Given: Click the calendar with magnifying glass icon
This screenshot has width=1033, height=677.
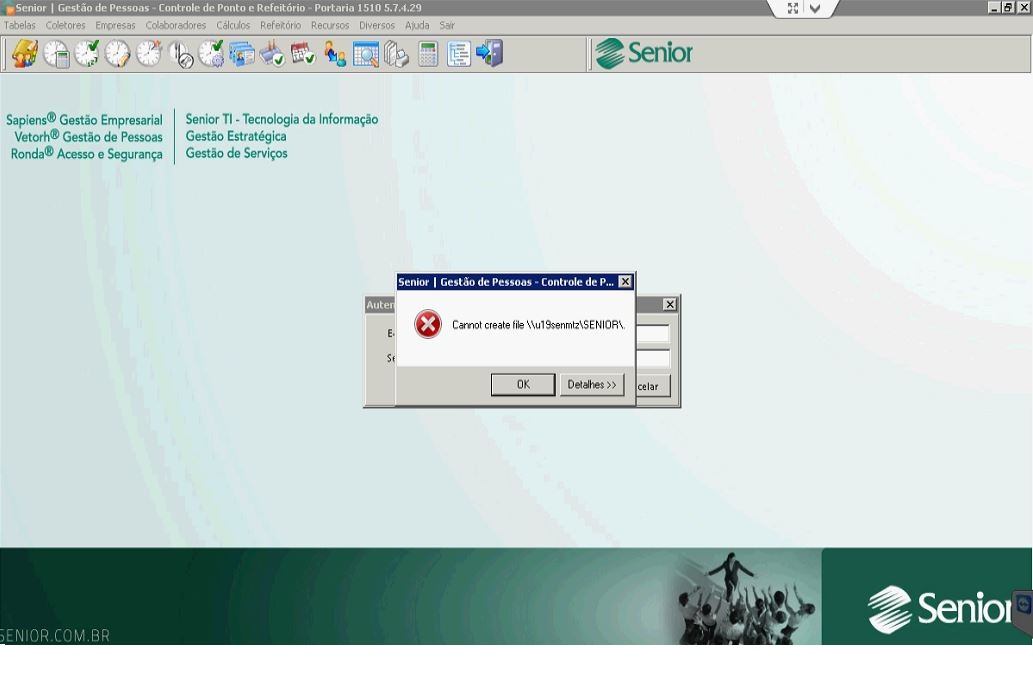Looking at the screenshot, I should click(366, 54).
